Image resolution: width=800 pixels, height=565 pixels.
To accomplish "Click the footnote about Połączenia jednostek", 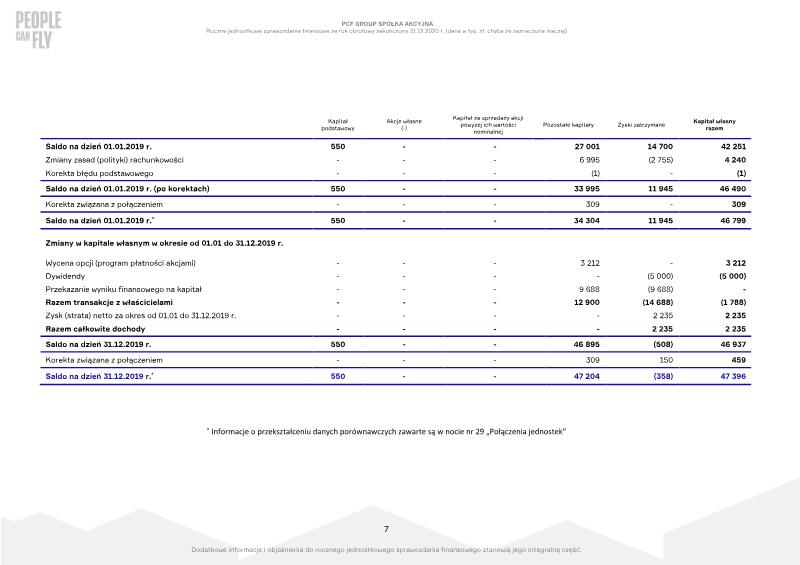I will pyautogui.click(x=386, y=432).
